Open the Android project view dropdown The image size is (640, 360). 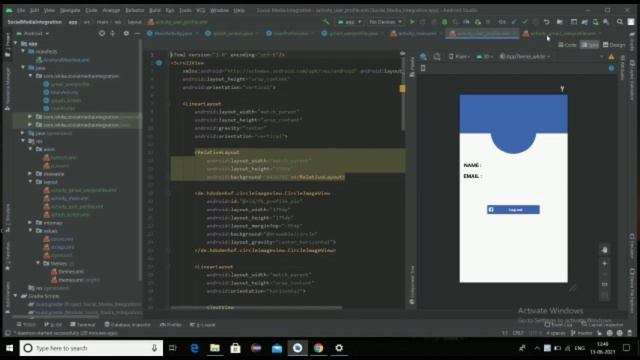click(33, 33)
